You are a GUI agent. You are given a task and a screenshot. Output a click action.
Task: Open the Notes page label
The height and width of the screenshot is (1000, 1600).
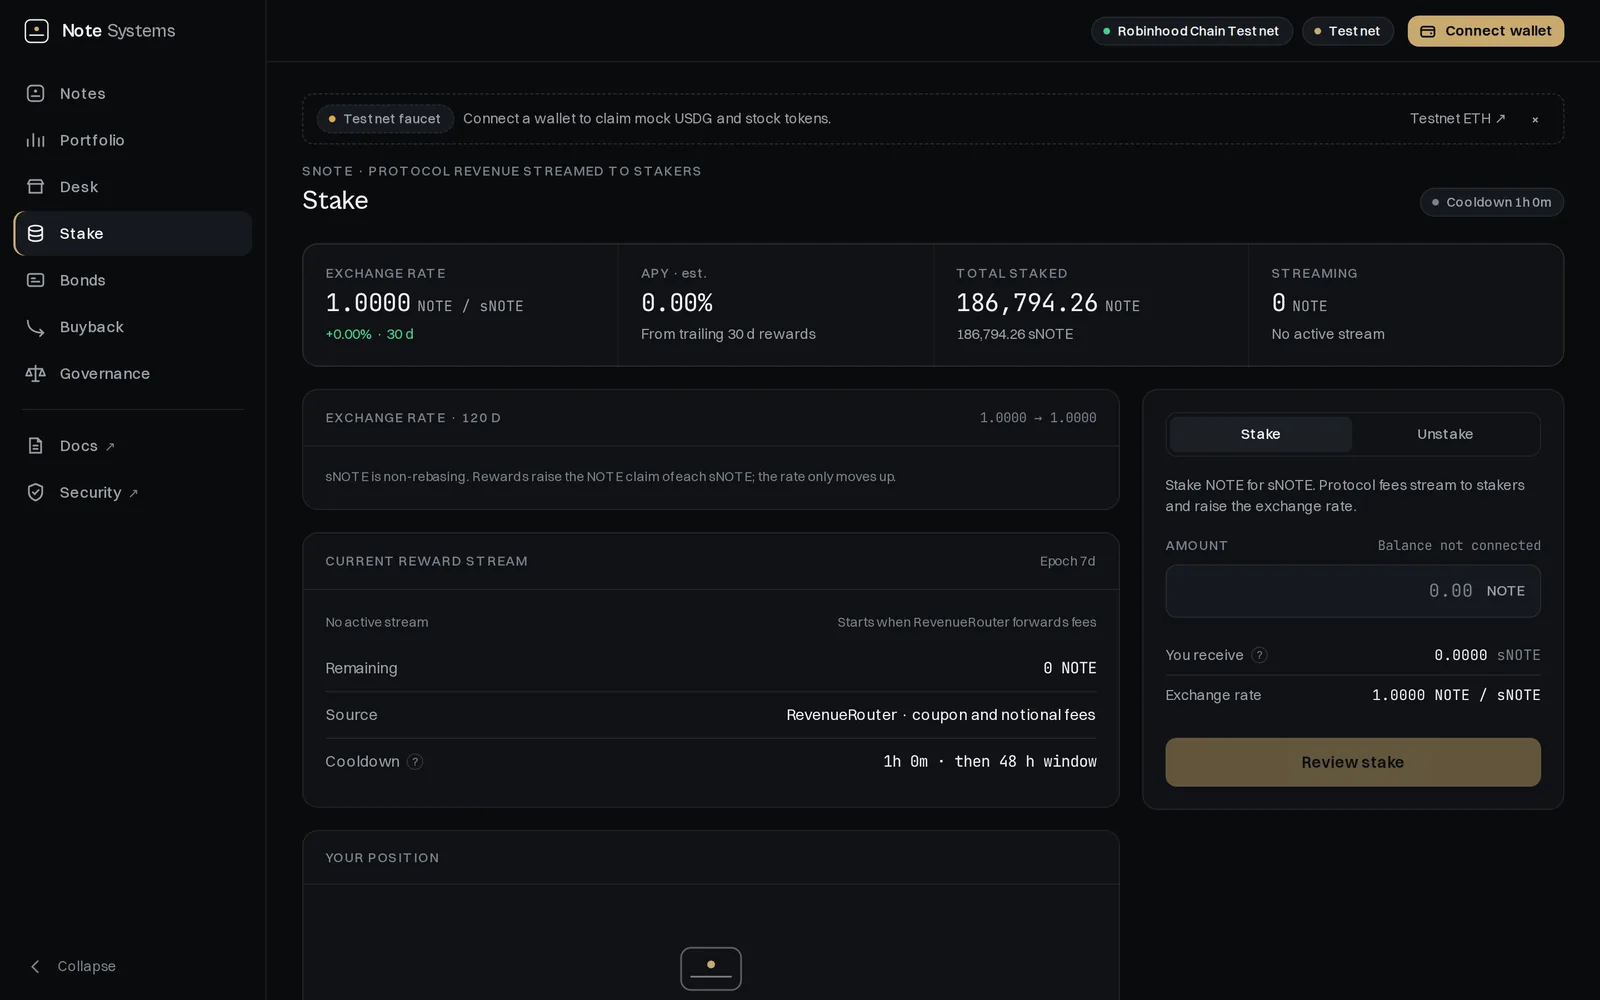point(83,93)
